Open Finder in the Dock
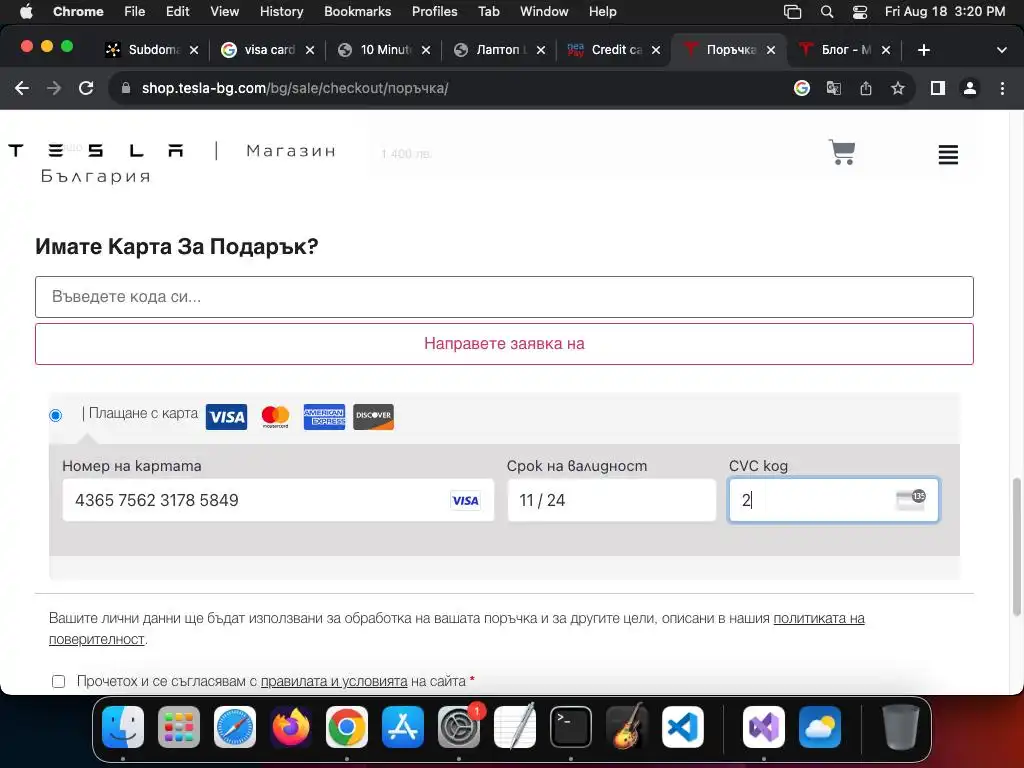The image size is (1024, 768). coord(123,727)
